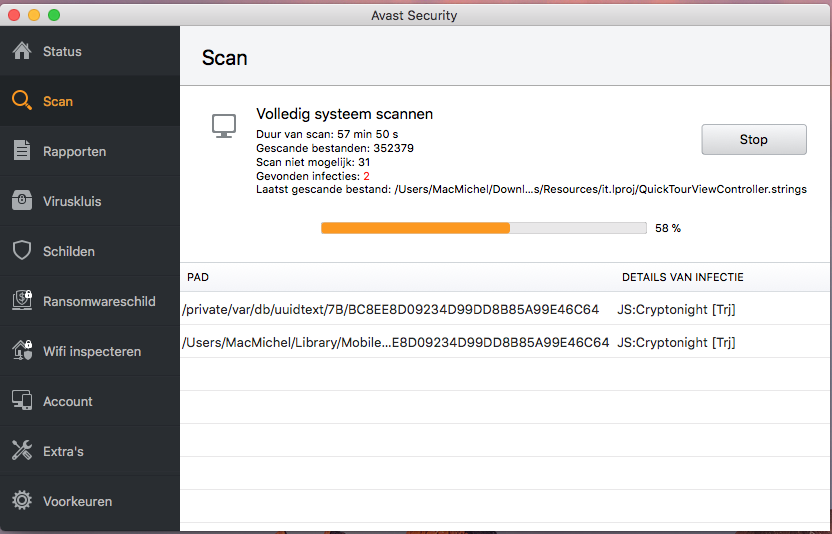Click the Scan niet mogelijk line

pyautogui.click(x=313, y=162)
